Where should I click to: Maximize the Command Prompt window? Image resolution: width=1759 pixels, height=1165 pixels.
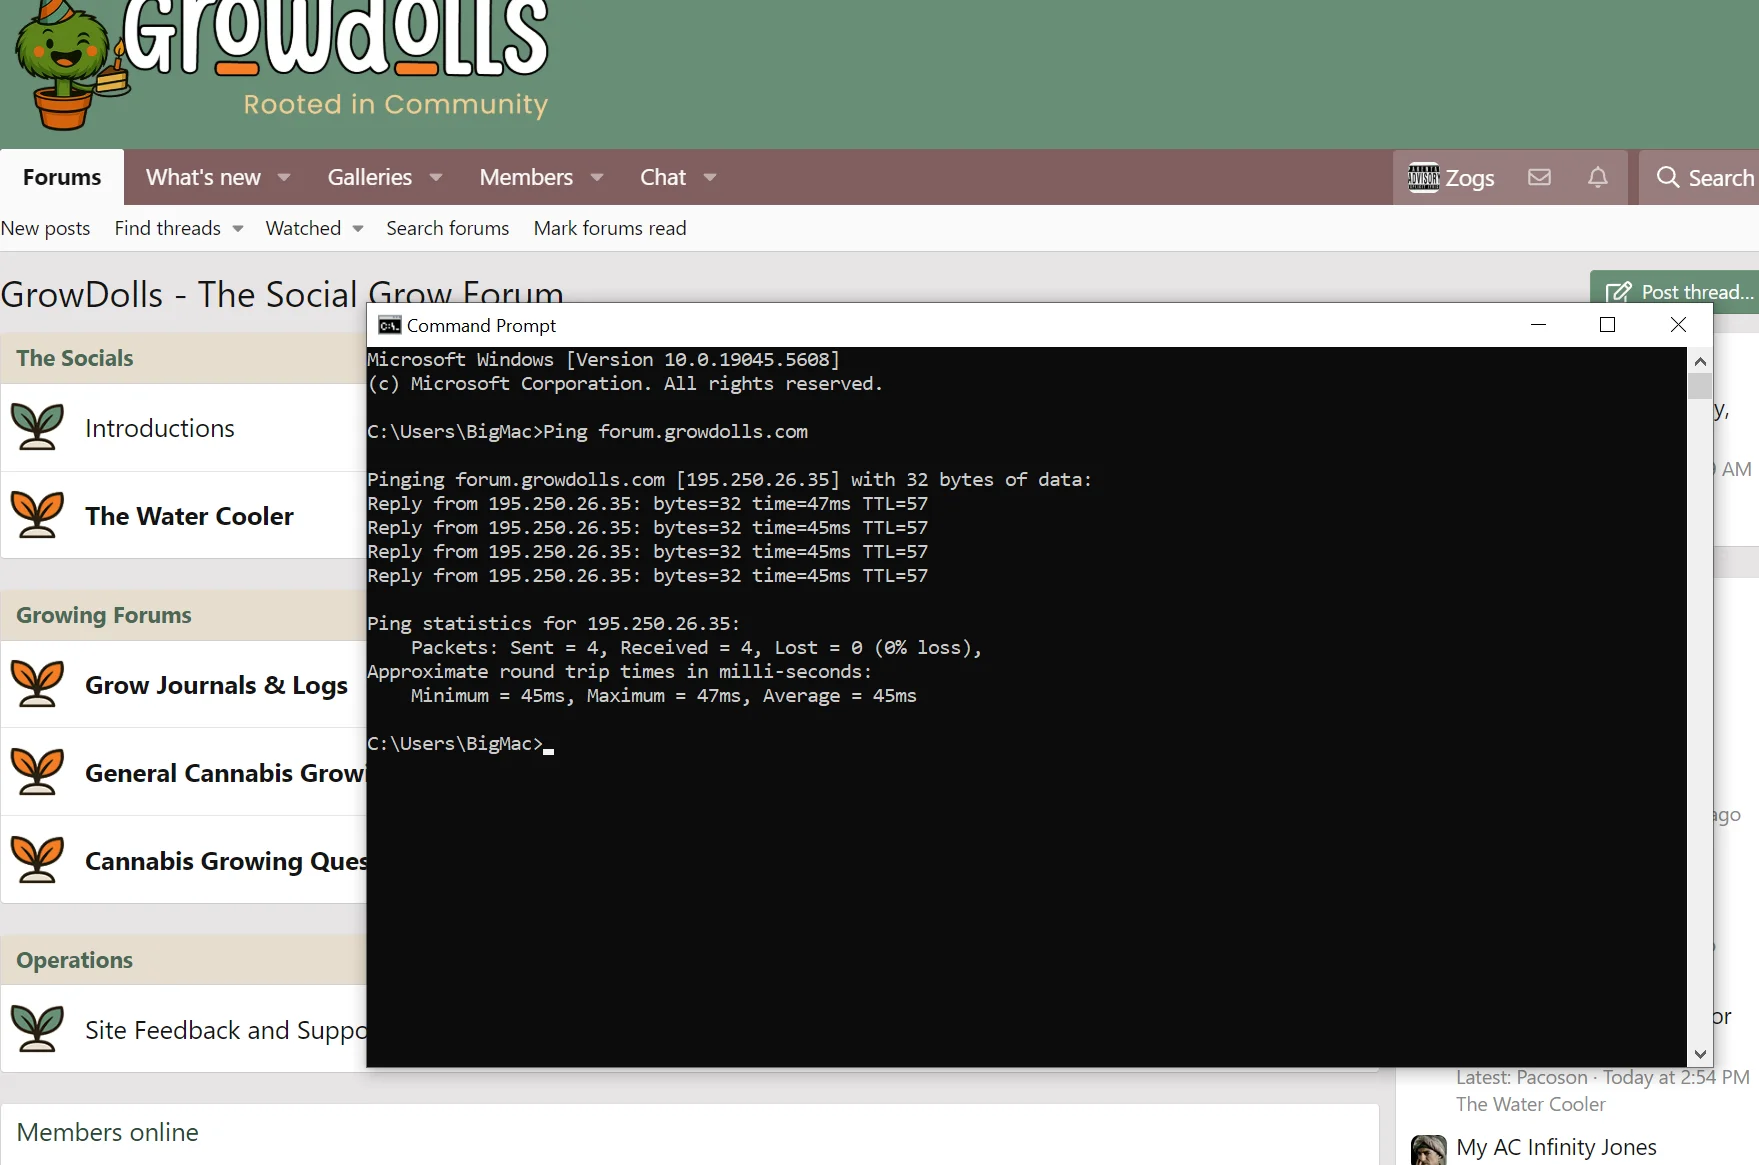point(1607,325)
